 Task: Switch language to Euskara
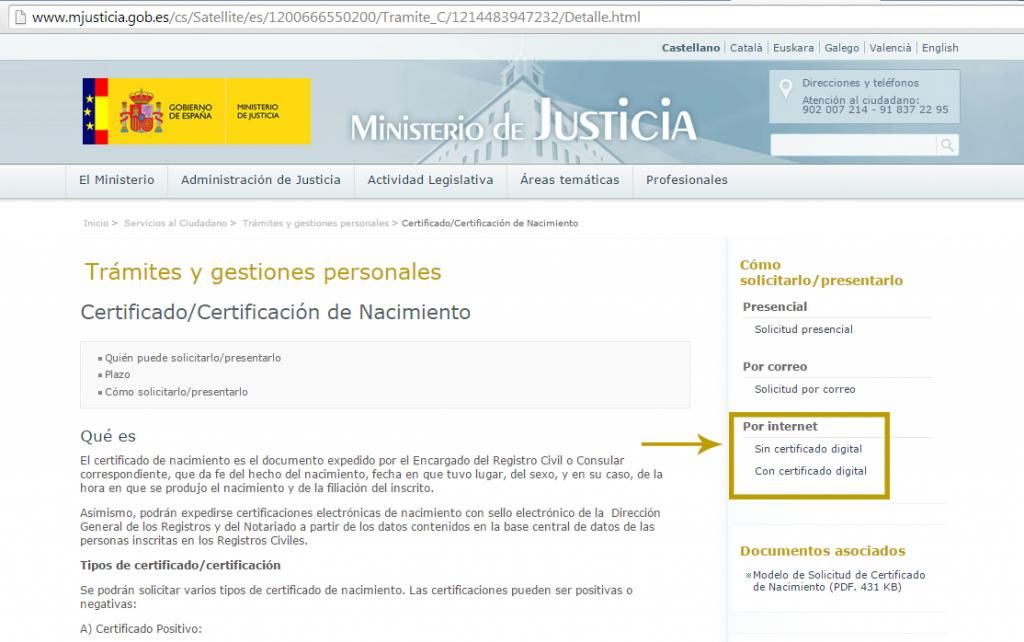793,48
